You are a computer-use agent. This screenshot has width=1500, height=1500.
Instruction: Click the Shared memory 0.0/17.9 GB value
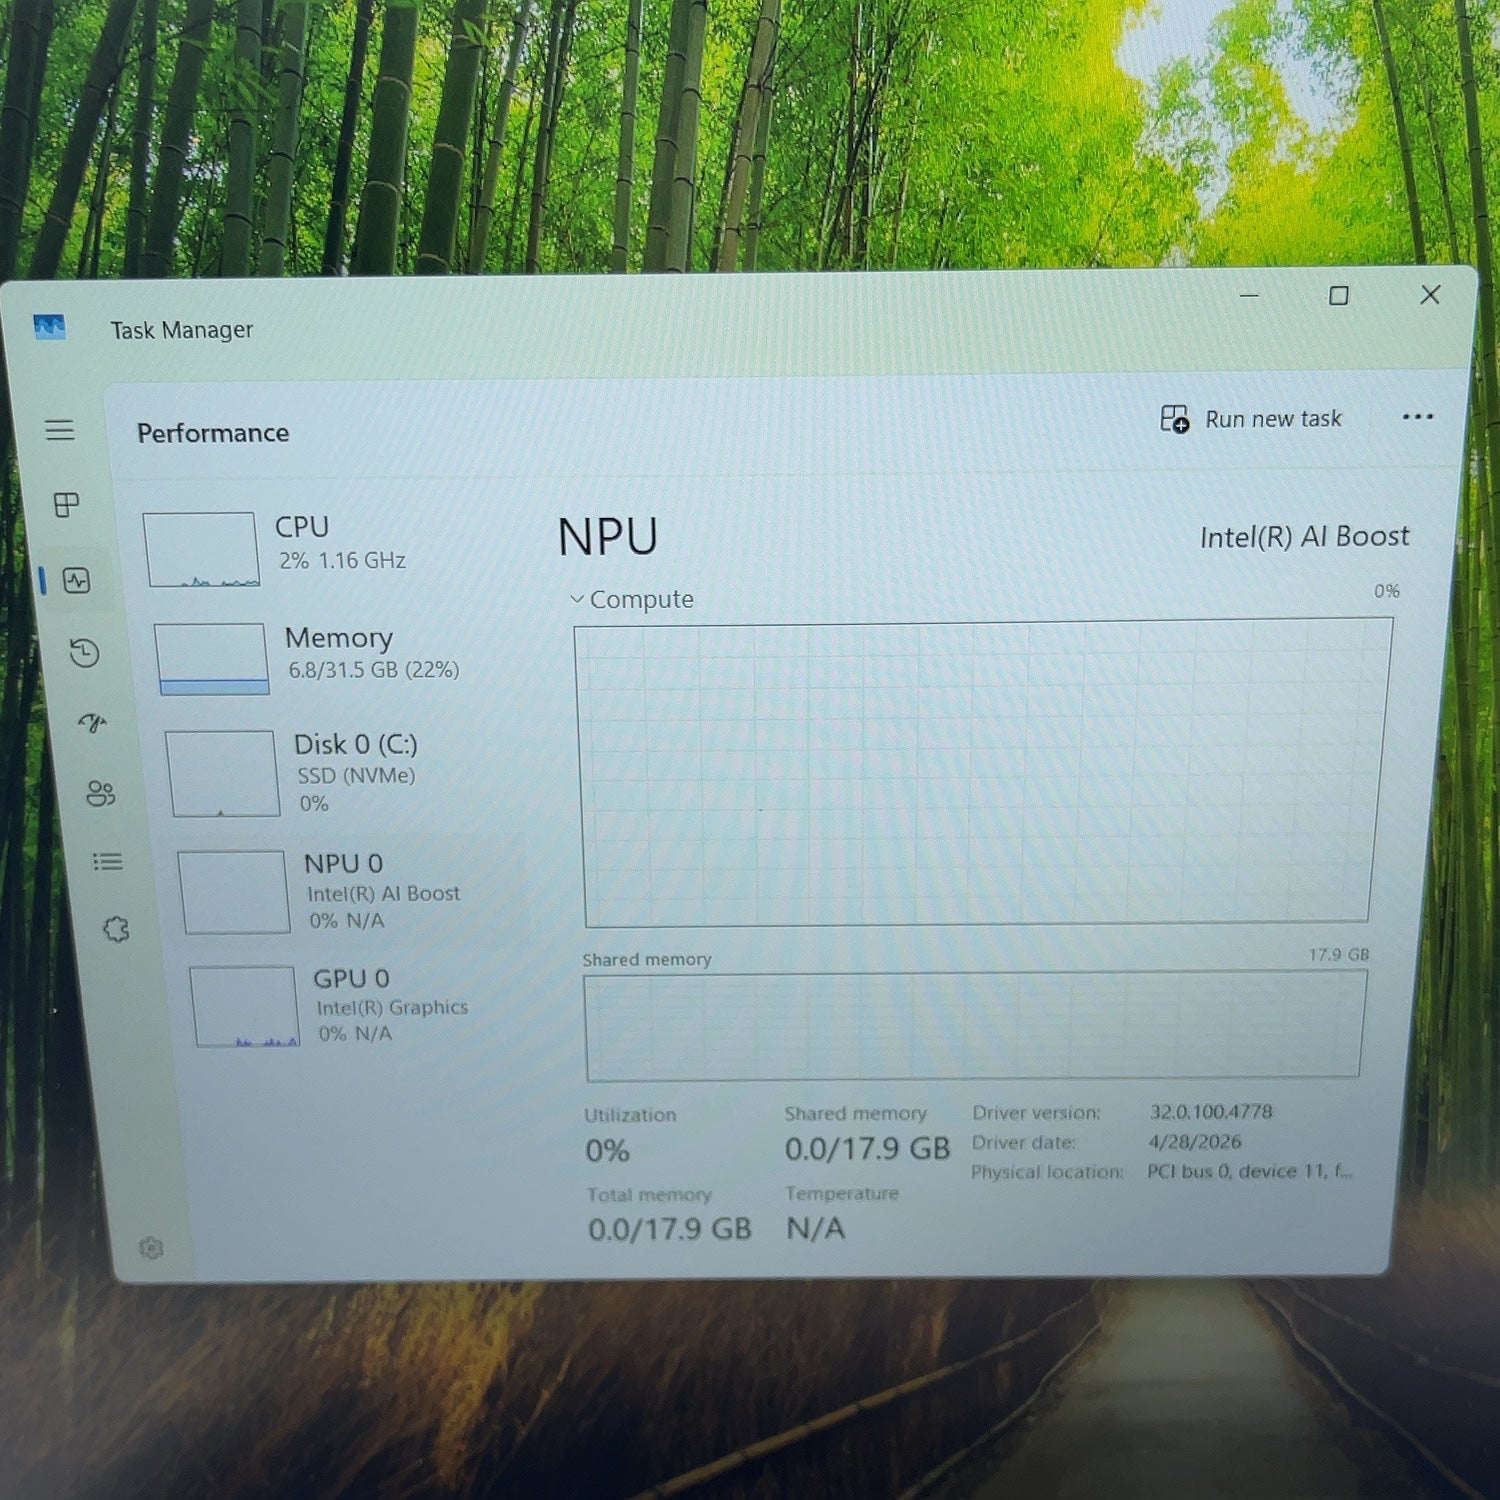(867, 1149)
